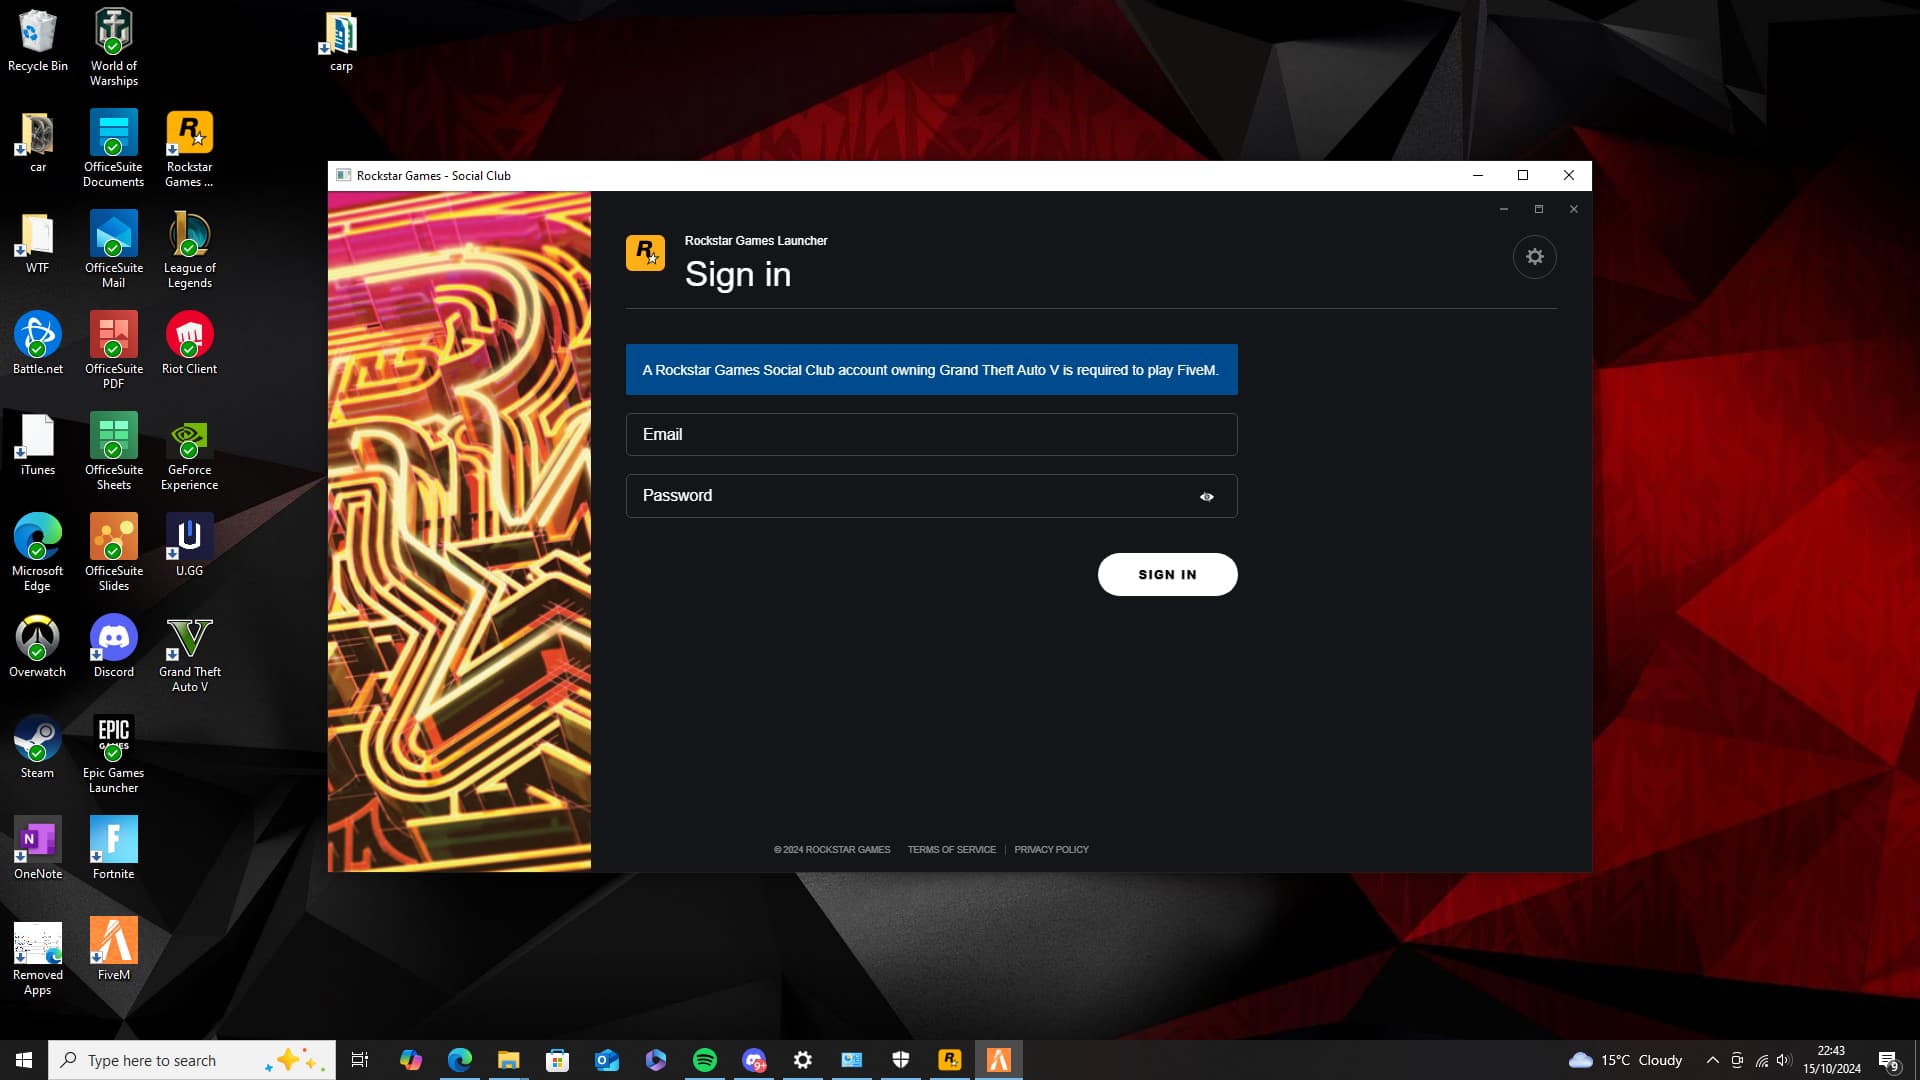1920x1080 pixels.
Task: Select the Steam desktop icon
Action: (38, 748)
